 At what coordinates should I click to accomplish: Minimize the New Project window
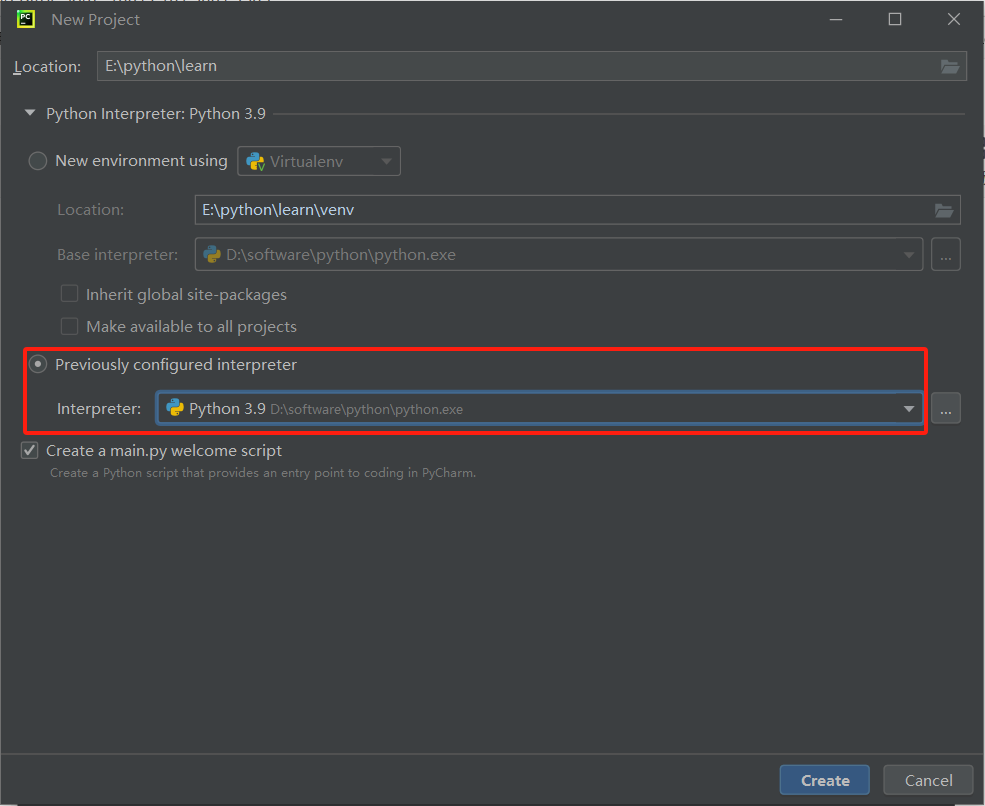click(x=835, y=19)
